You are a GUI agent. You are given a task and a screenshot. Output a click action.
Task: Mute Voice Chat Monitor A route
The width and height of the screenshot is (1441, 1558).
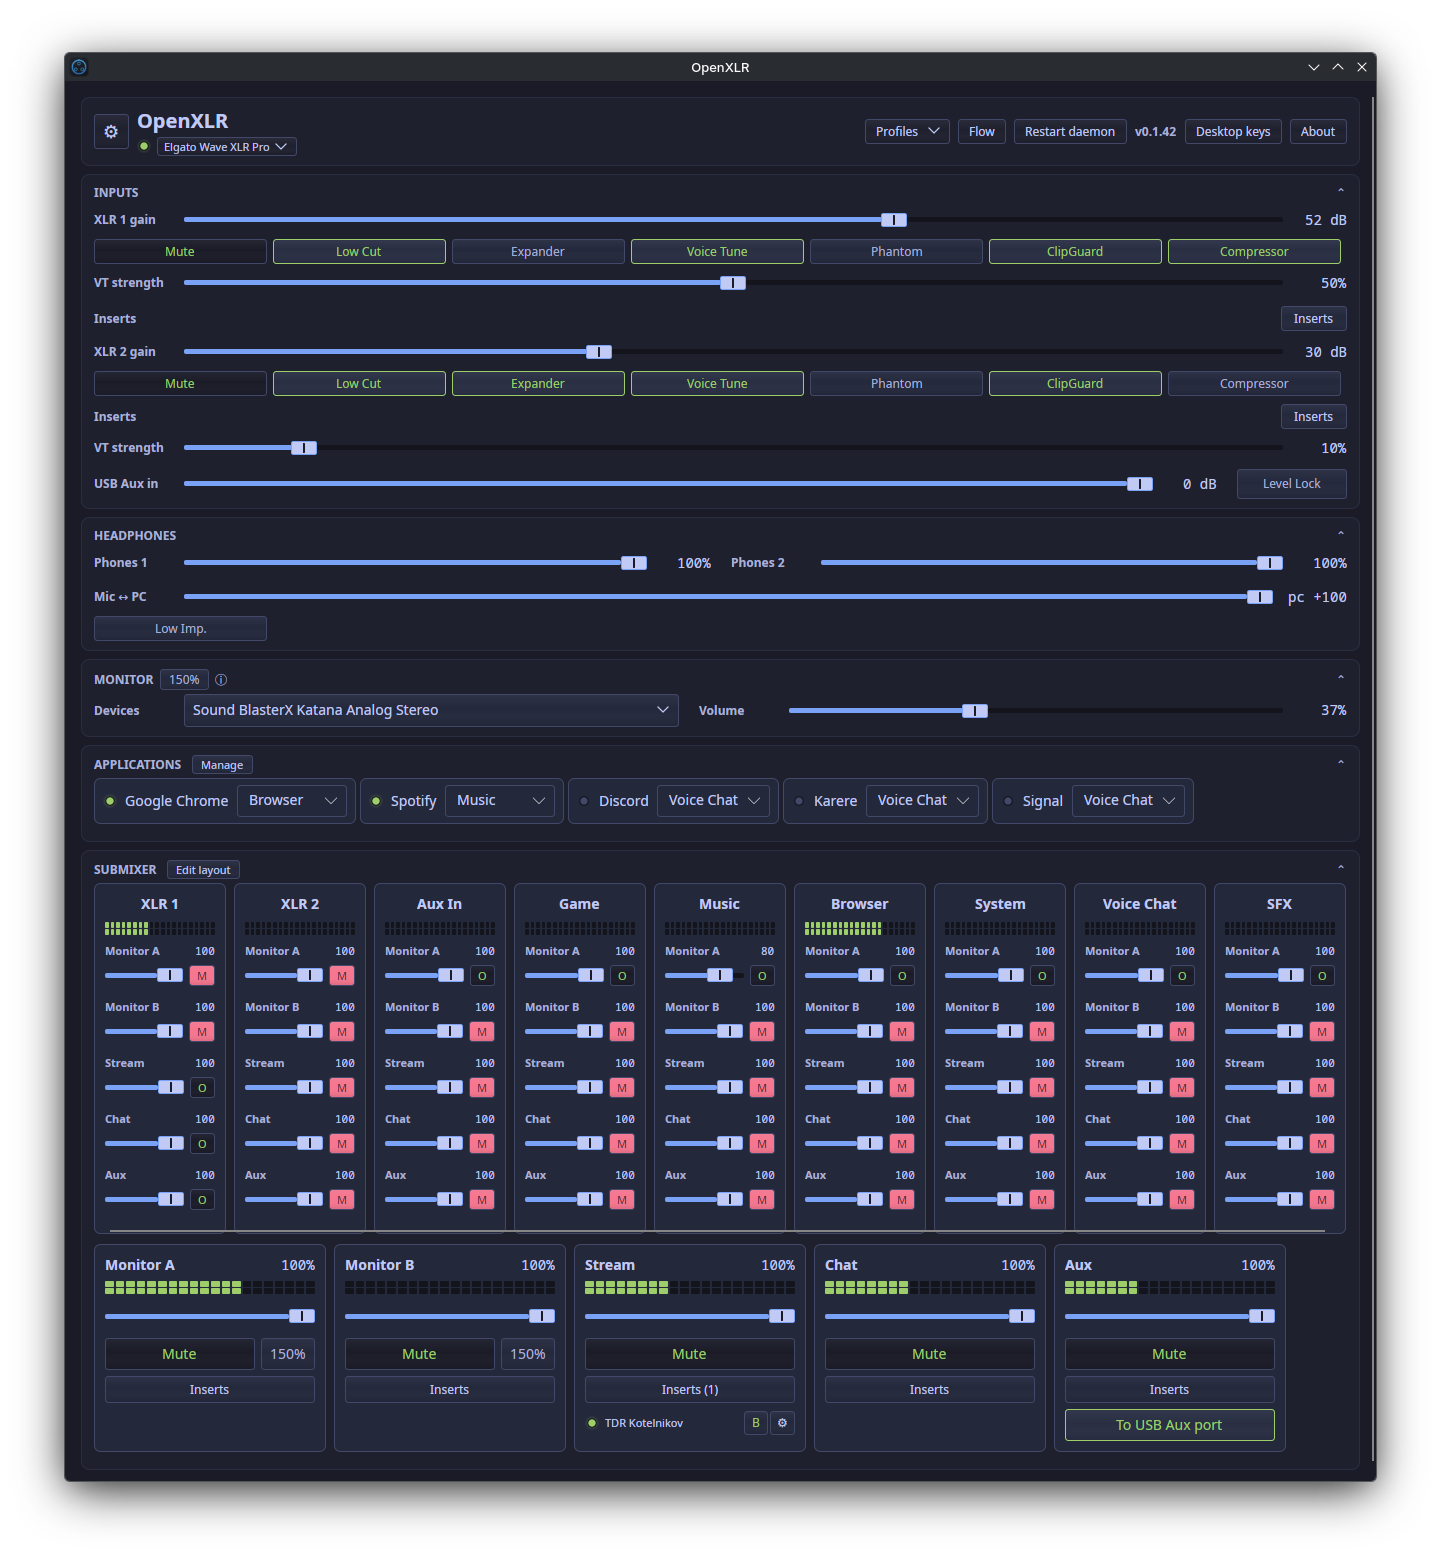coord(1182,976)
